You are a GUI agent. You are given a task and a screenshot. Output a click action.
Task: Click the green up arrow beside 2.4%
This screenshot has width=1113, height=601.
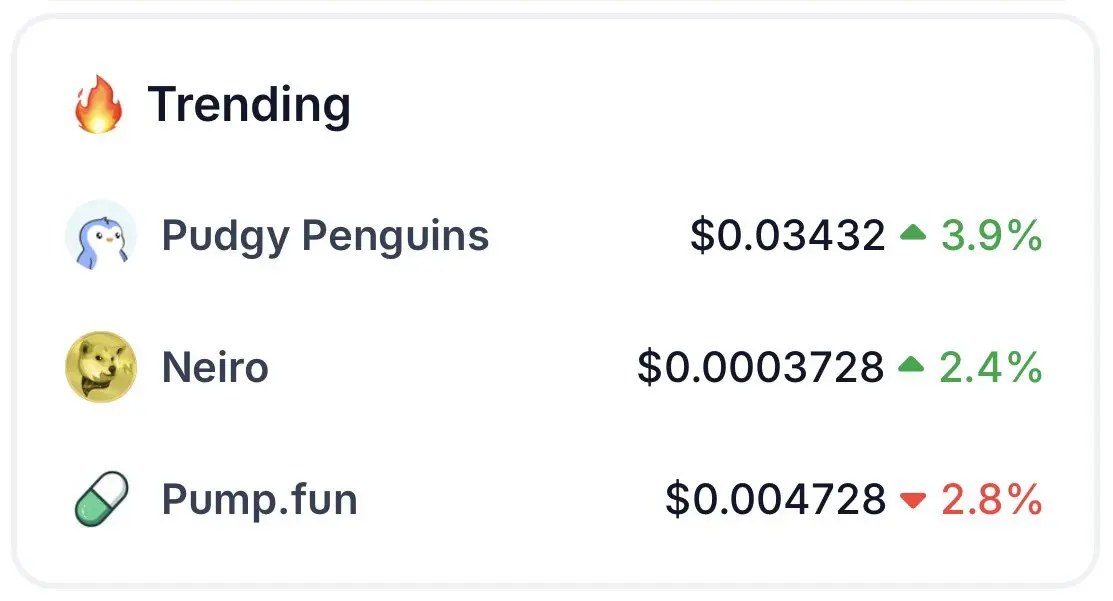pyautogui.click(x=911, y=365)
